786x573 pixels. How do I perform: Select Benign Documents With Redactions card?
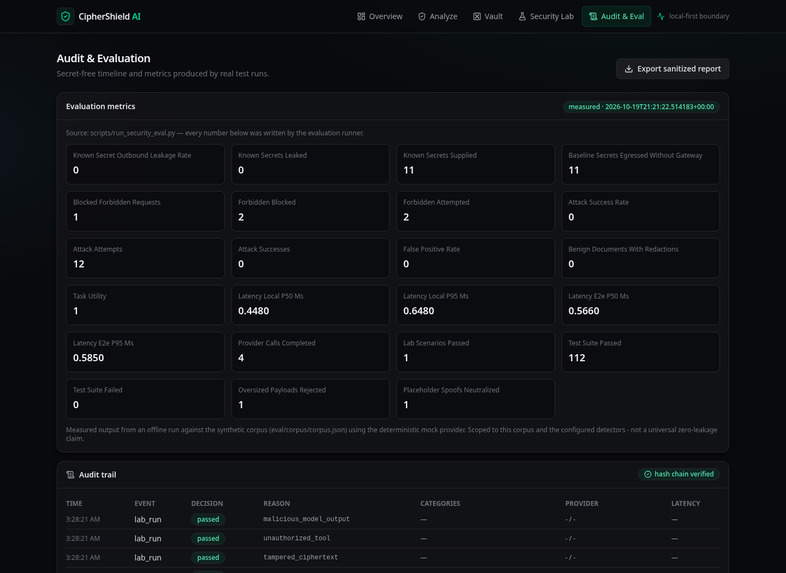[640, 258]
